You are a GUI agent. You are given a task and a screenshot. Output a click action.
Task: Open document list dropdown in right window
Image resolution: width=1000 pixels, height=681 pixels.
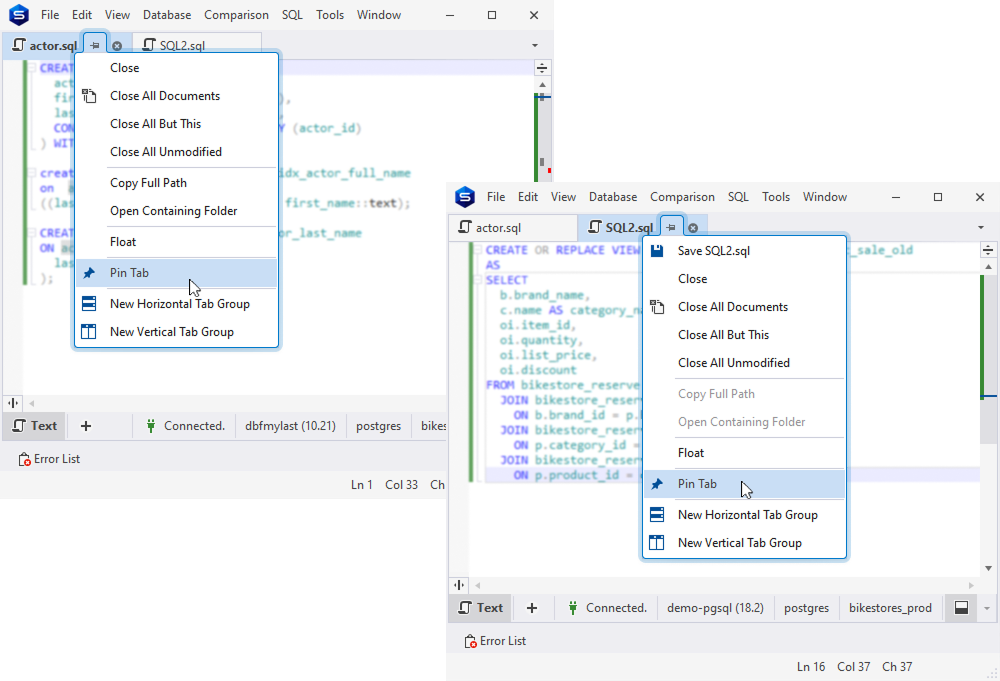coord(981,228)
